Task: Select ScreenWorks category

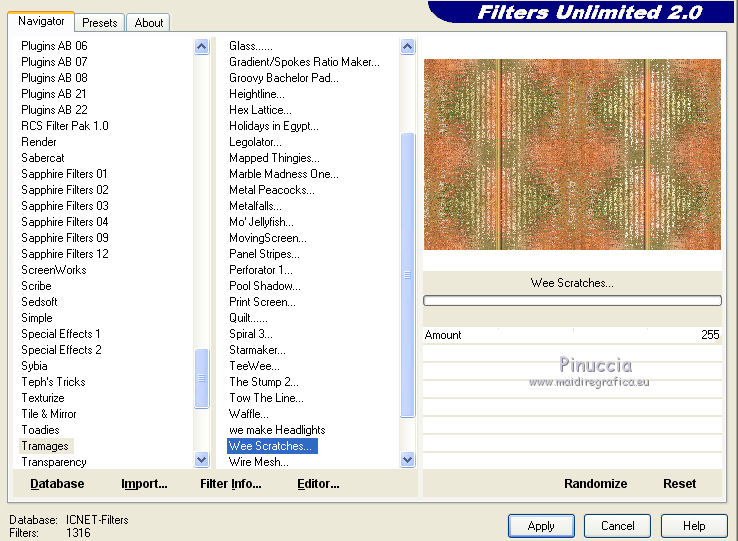Action: pos(54,270)
